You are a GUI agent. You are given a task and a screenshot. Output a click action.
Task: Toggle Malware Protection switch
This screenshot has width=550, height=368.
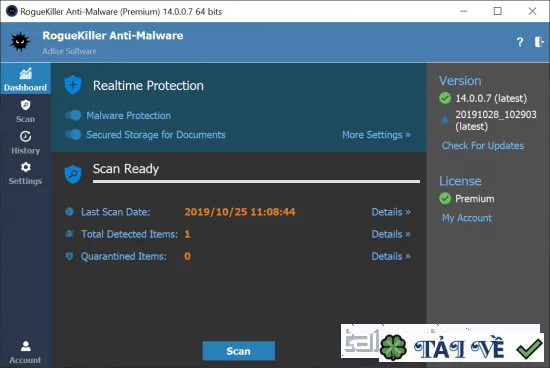coord(73,115)
